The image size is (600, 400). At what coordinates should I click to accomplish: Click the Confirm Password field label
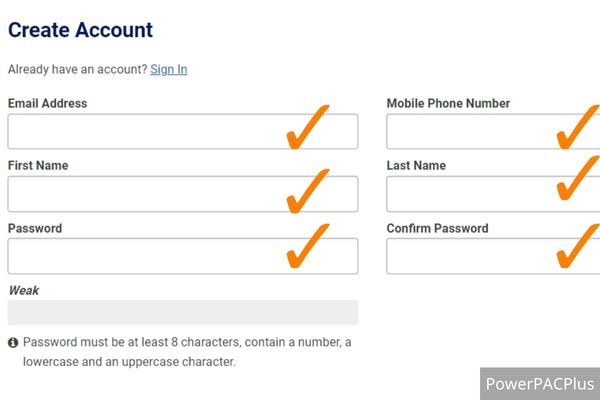(x=437, y=228)
